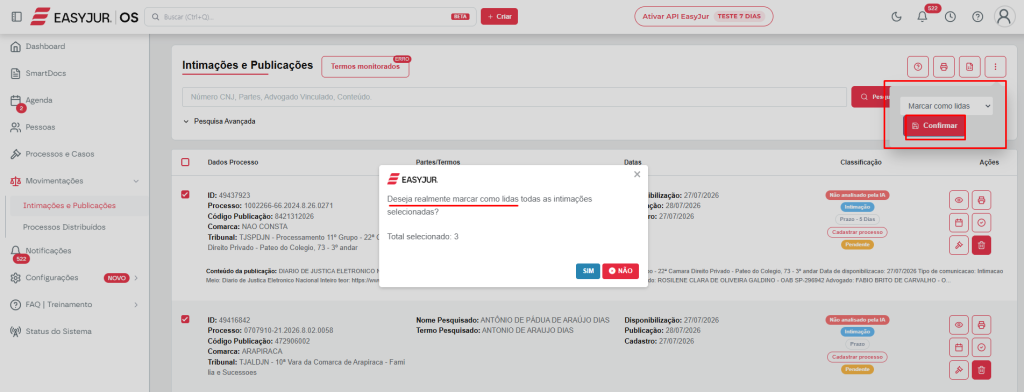Delete publication 49437923 with trash icon
Viewport: 1024px width, 392px height.
(x=982, y=246)
